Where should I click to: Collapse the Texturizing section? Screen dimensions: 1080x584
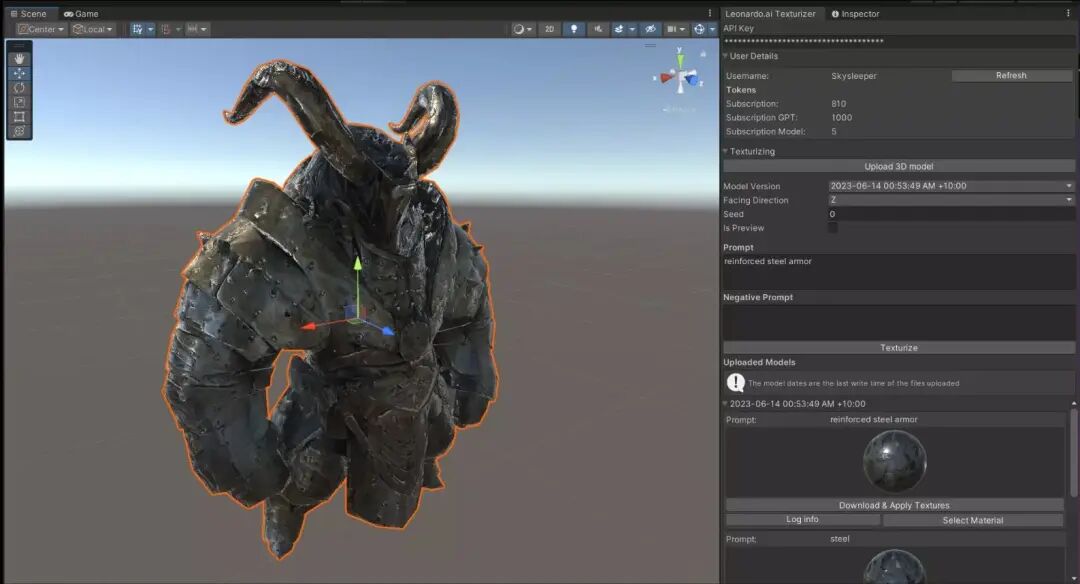click(725, 151)
